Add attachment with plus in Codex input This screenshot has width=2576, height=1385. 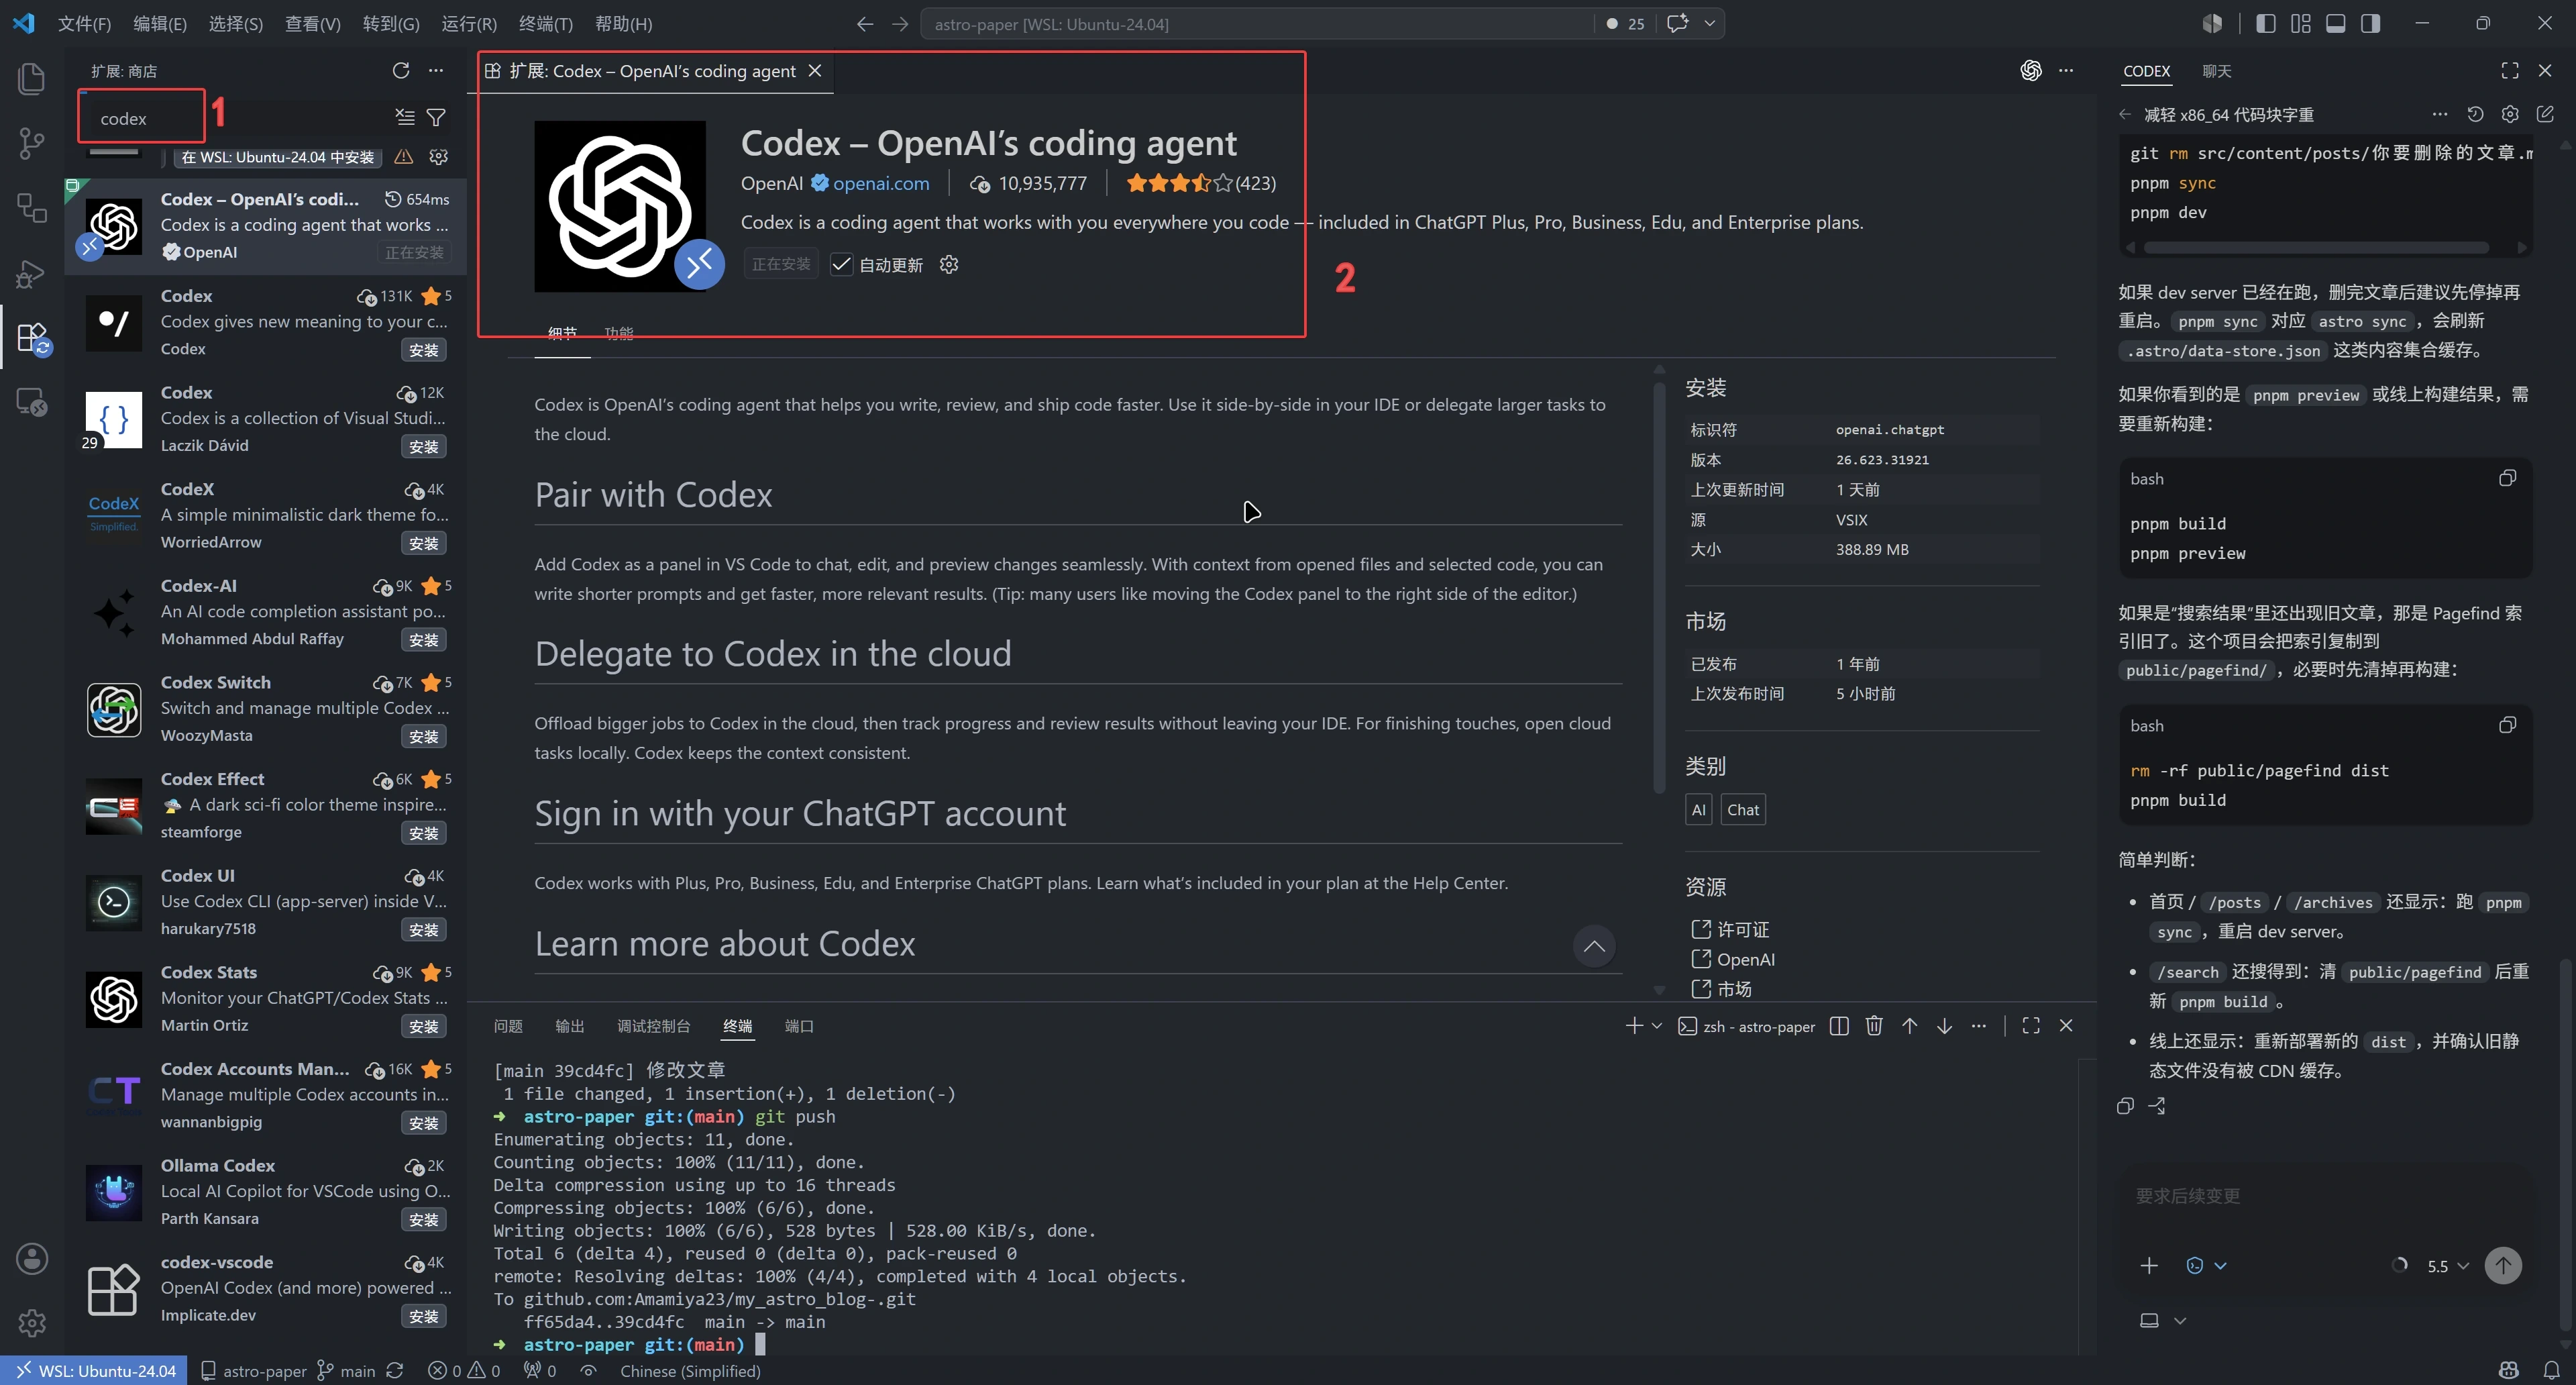pyautogui.click(x=2149, y=1265)
